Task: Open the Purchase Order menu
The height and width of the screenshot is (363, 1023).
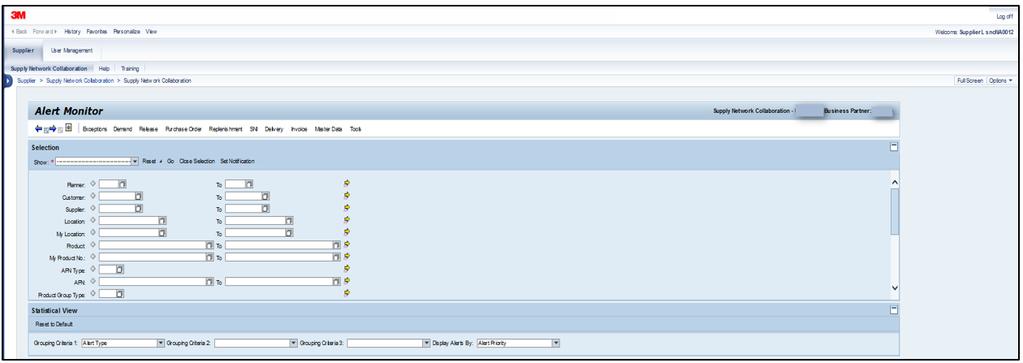Action: (183, 129)
